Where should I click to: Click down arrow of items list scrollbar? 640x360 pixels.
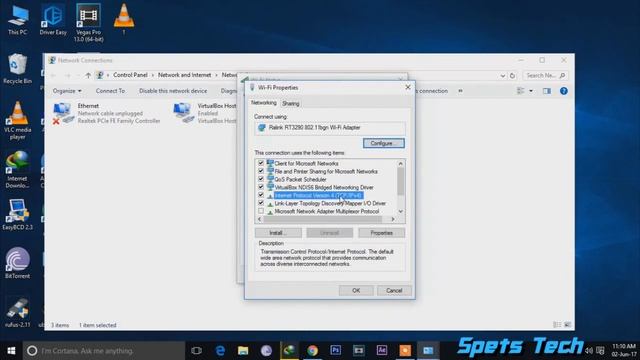[400, 211]
